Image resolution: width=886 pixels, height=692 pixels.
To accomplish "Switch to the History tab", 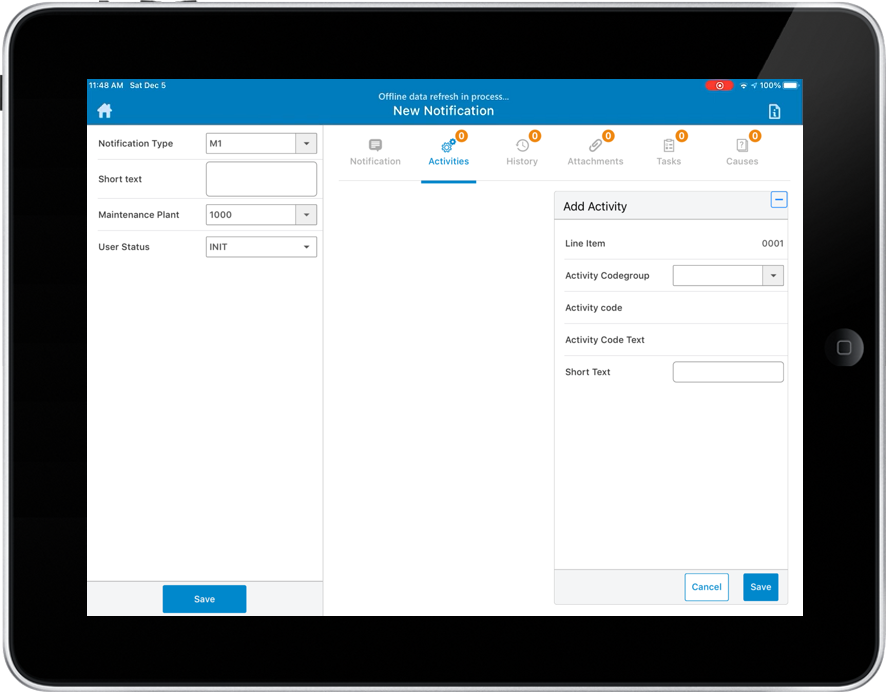I will coord(522,161).
